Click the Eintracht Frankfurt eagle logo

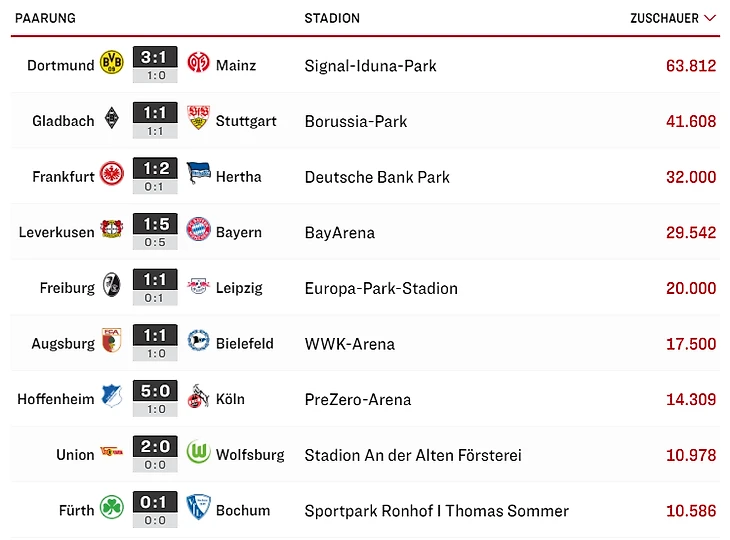click(111, 176)
